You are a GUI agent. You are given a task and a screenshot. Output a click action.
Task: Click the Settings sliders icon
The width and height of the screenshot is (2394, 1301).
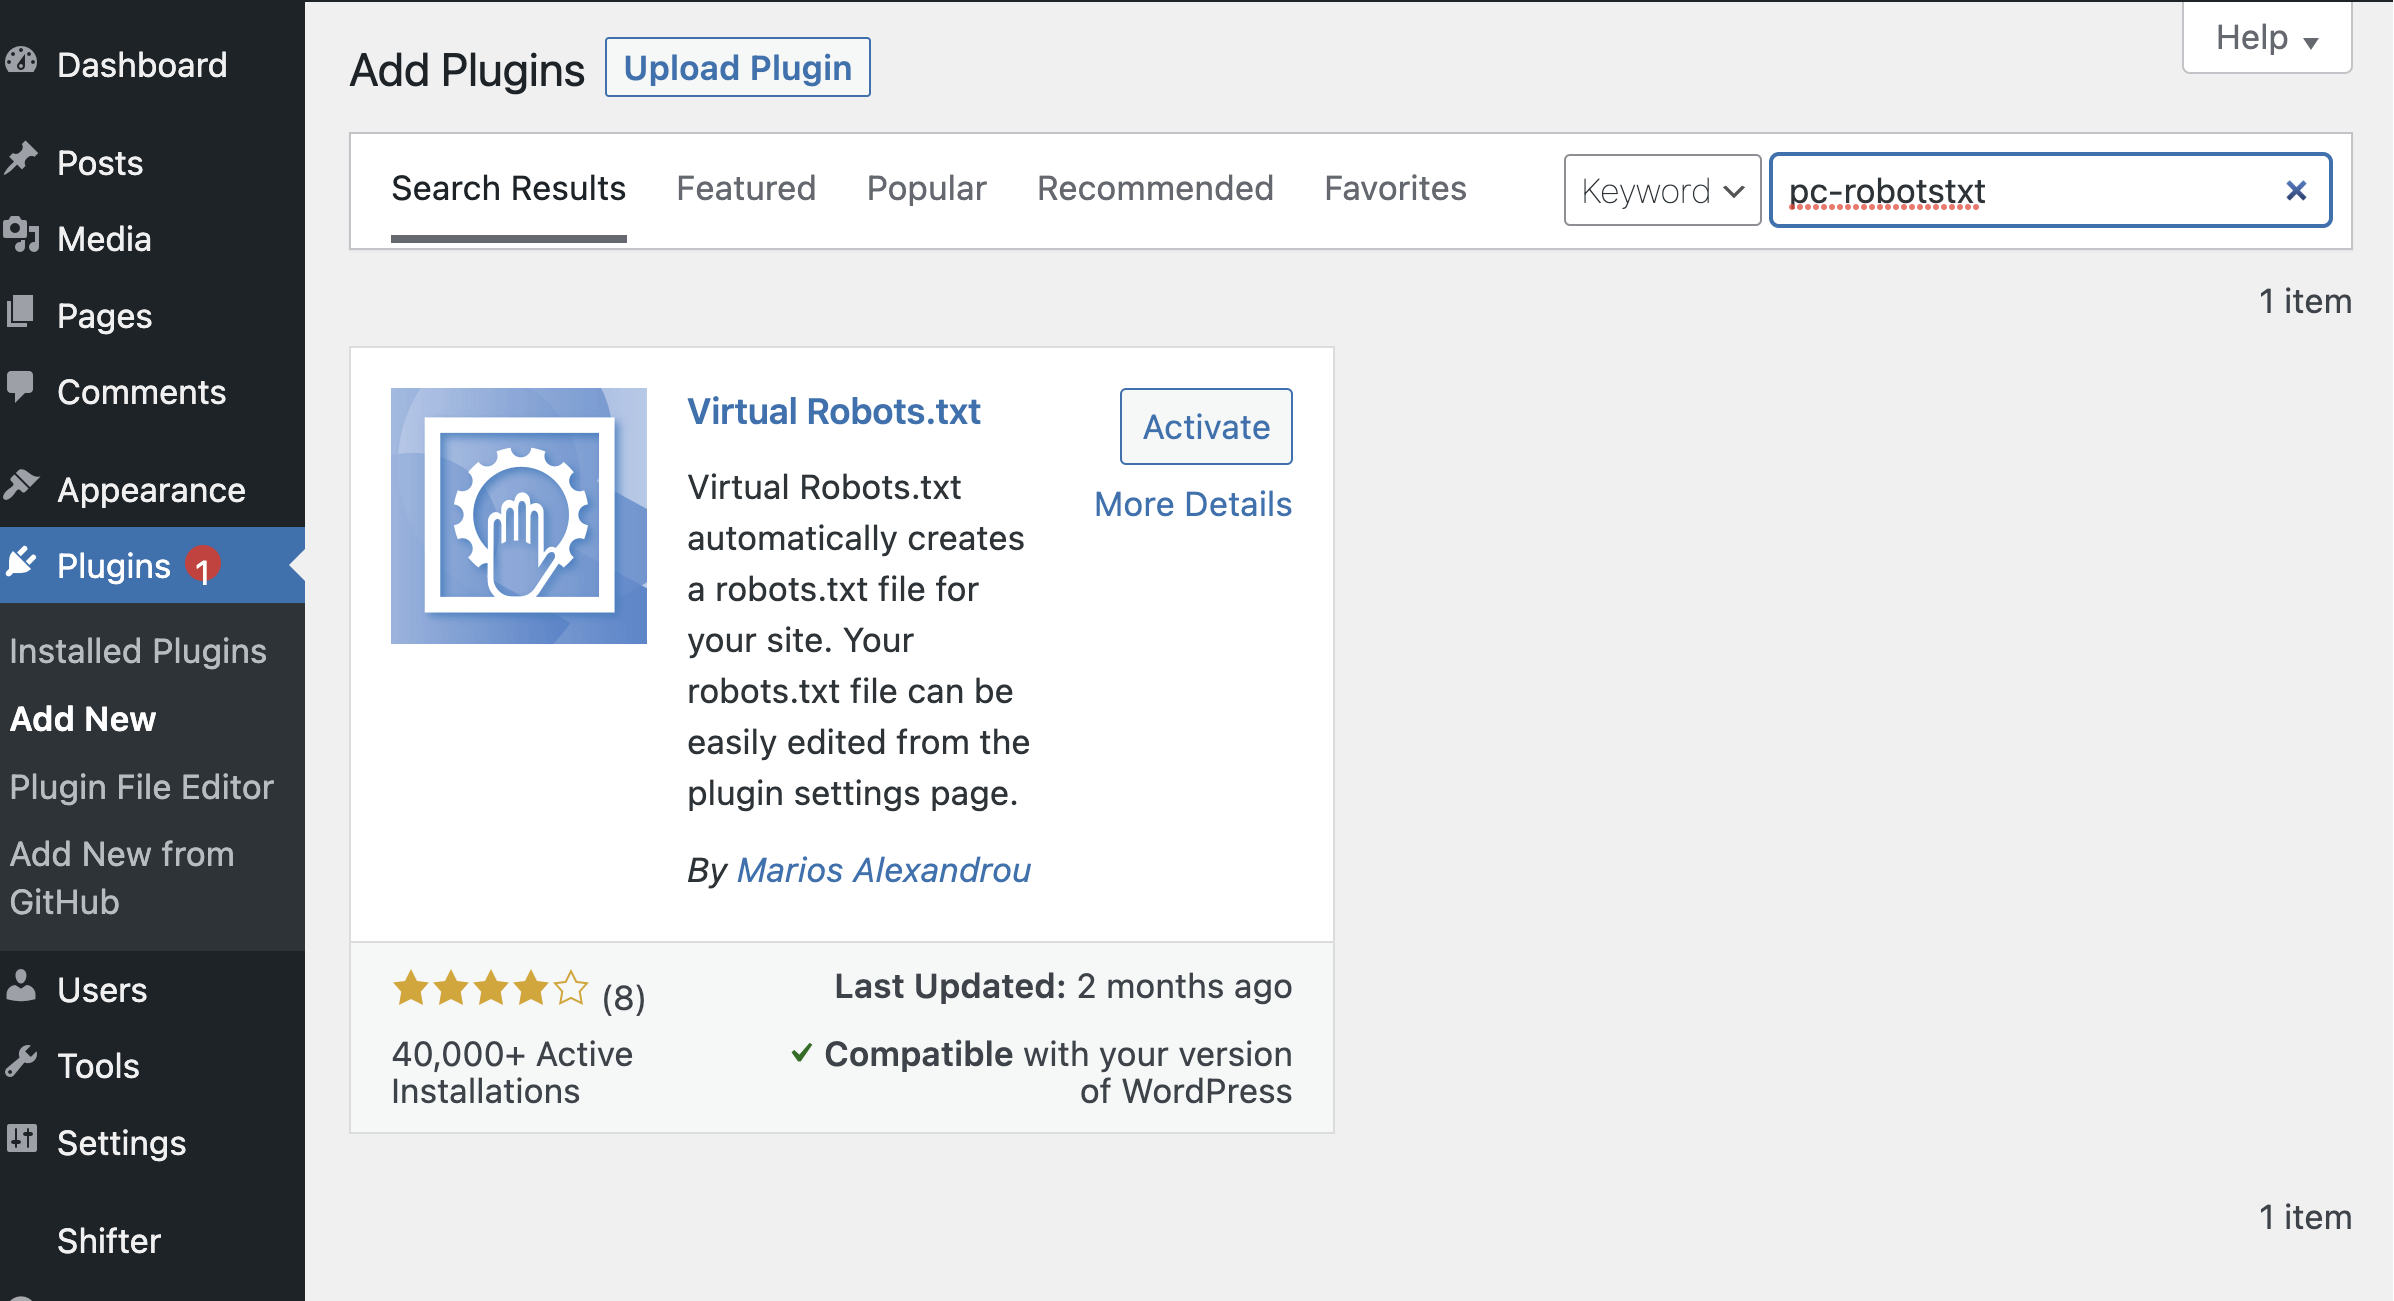(20, 1140)
